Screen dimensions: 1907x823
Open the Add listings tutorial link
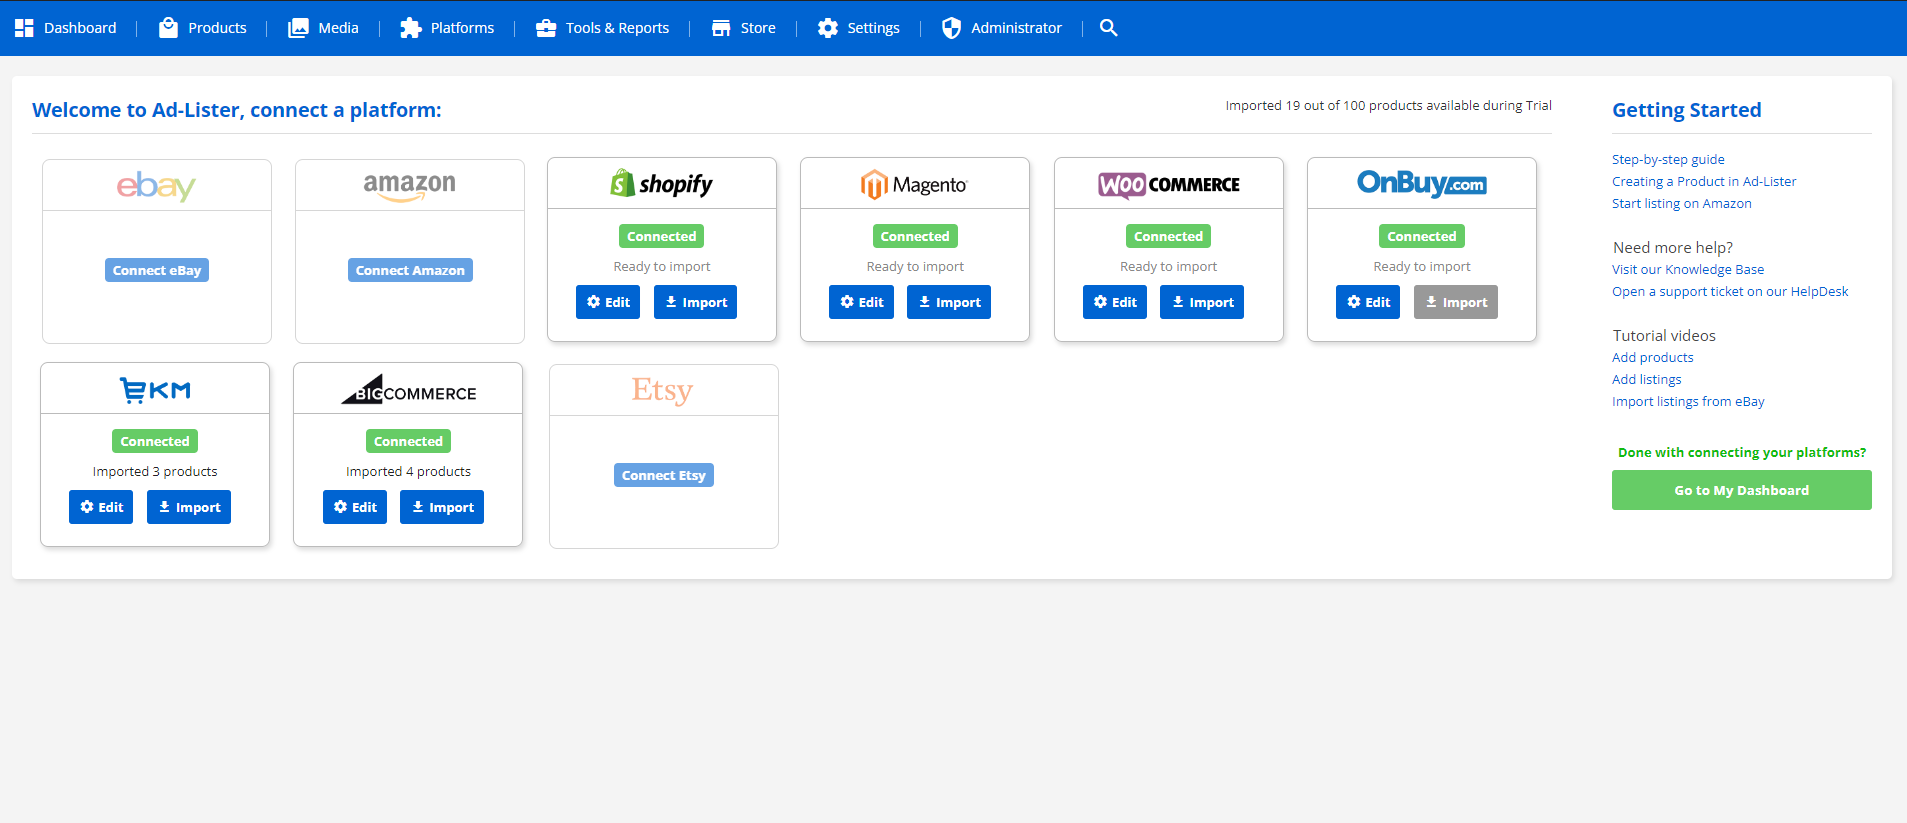[x=1647, y=379]
